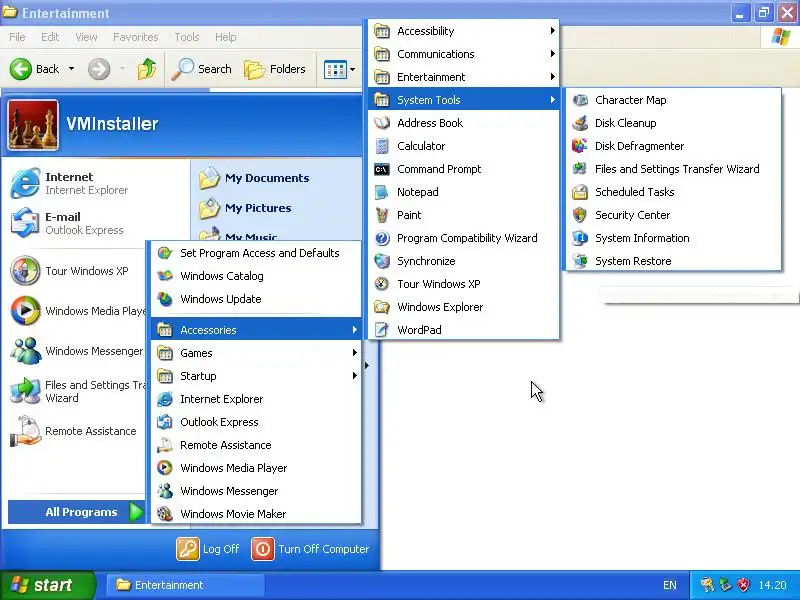800x600 pixels.
Task: Open Character Map from System Tools
Action: coord(672,100)
